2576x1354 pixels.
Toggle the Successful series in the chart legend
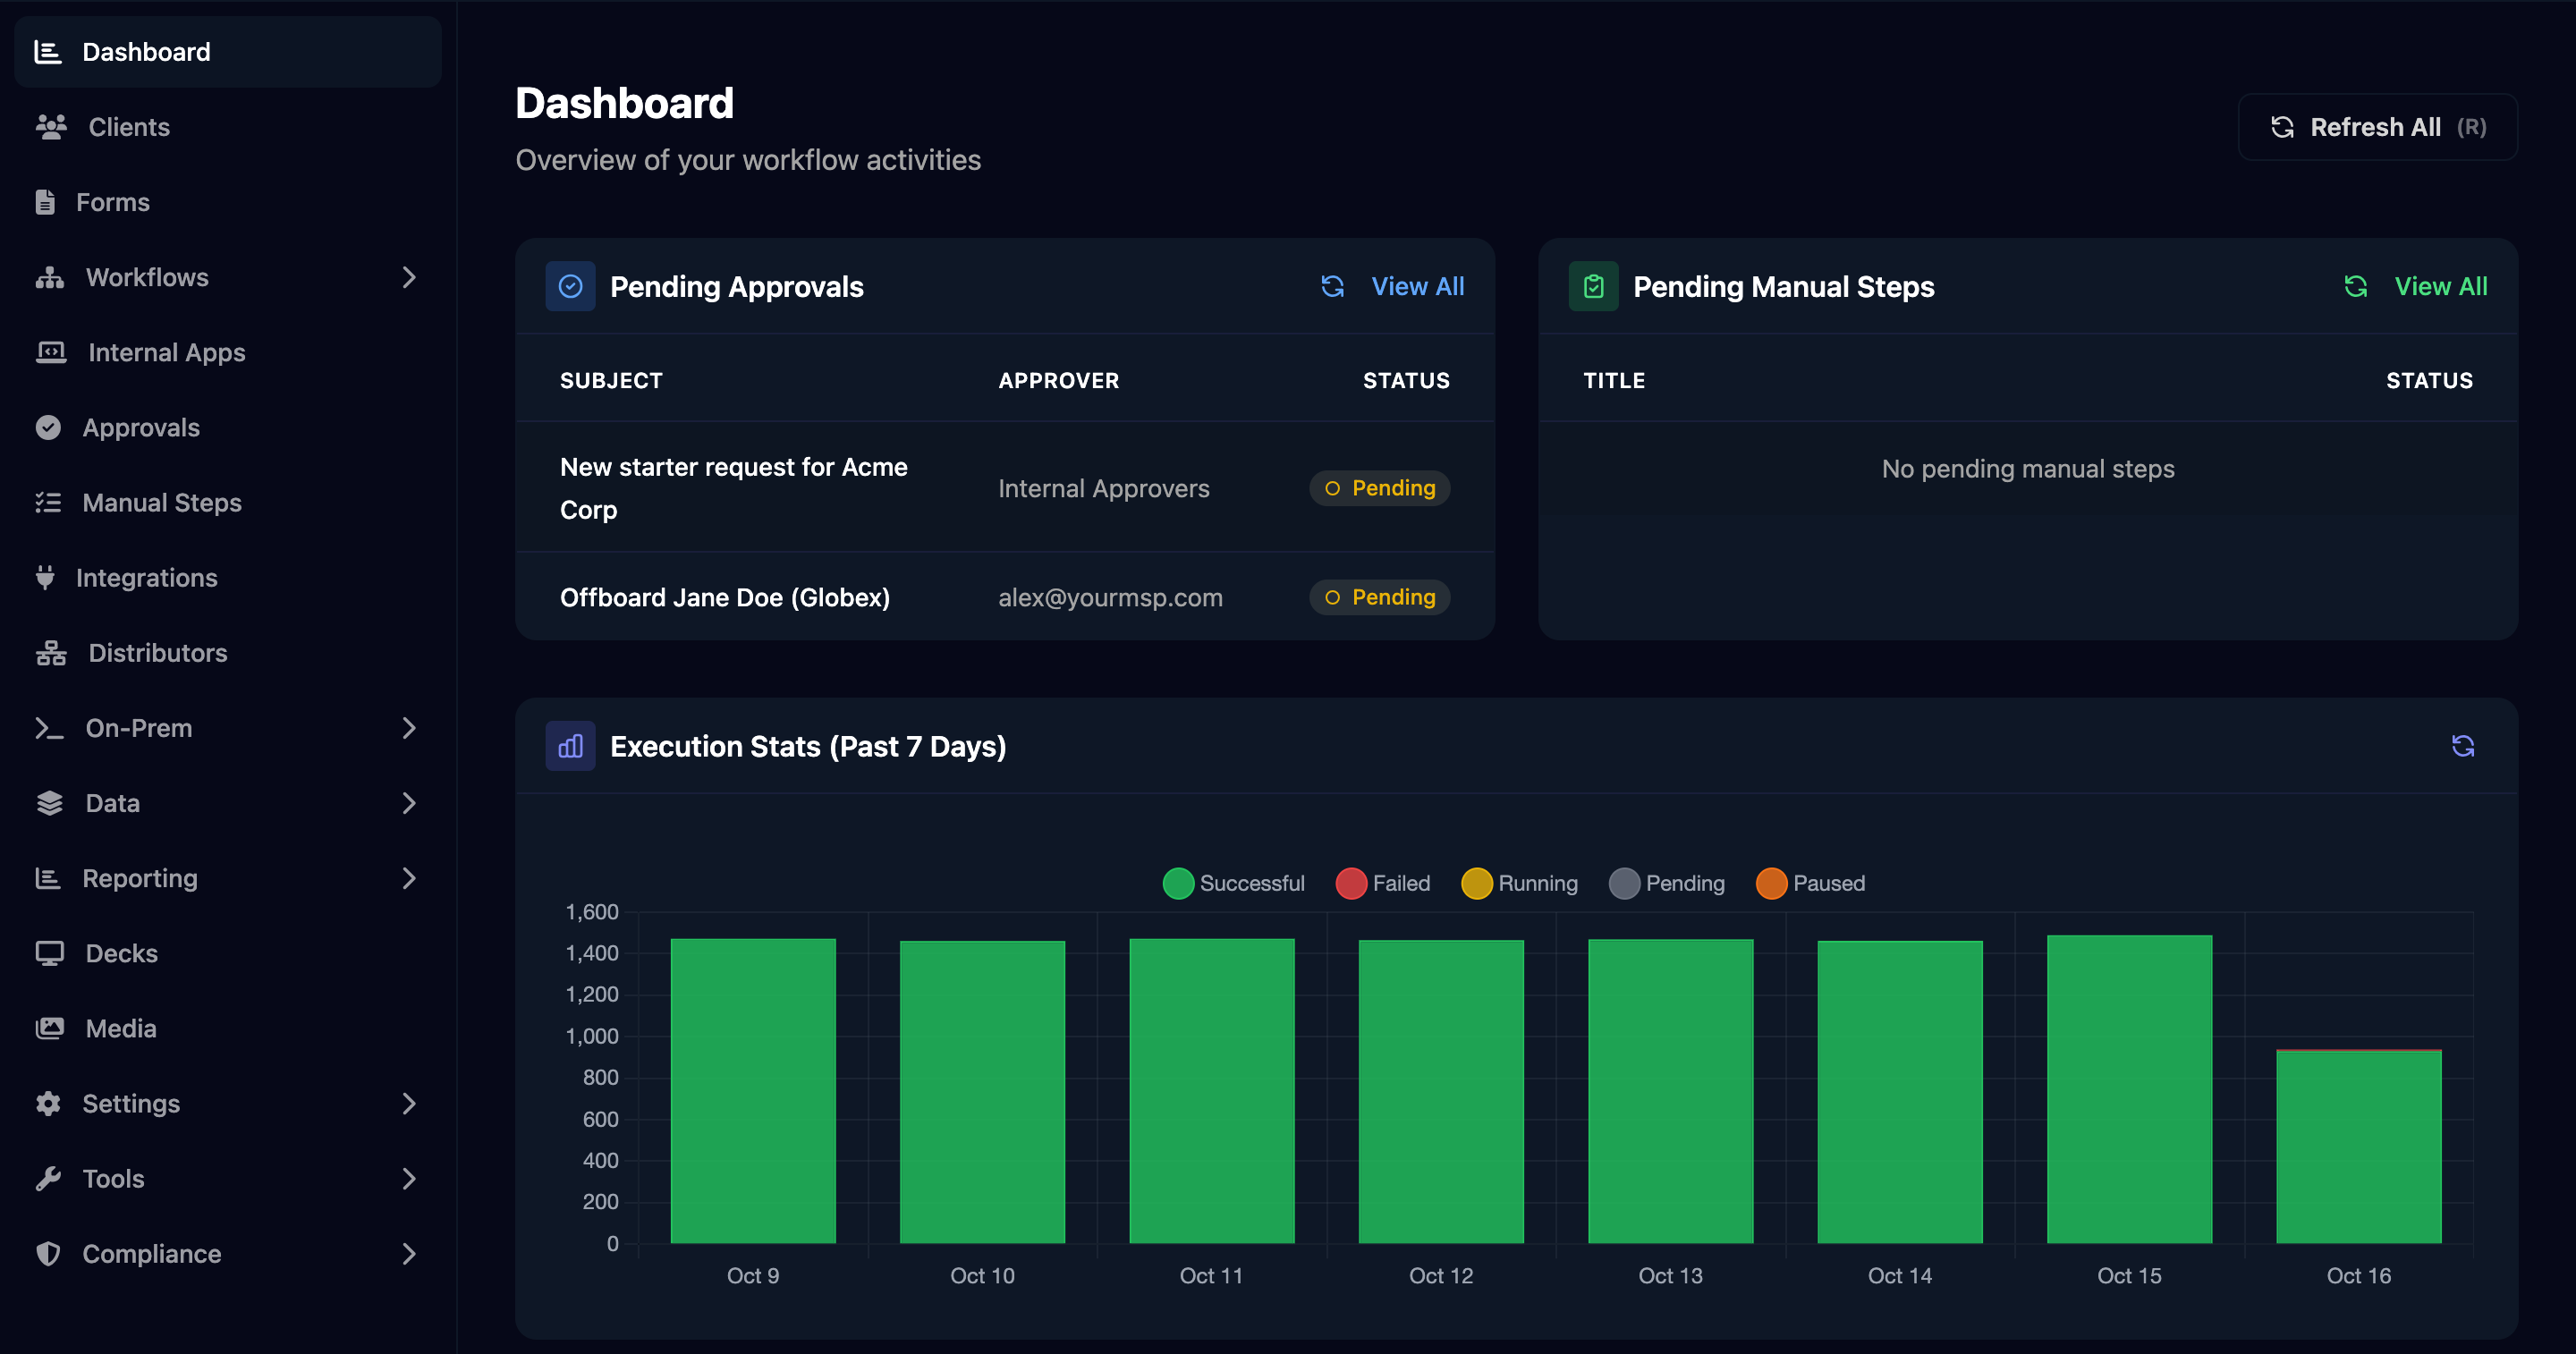pyautogui.click(x=1234, y=883)
